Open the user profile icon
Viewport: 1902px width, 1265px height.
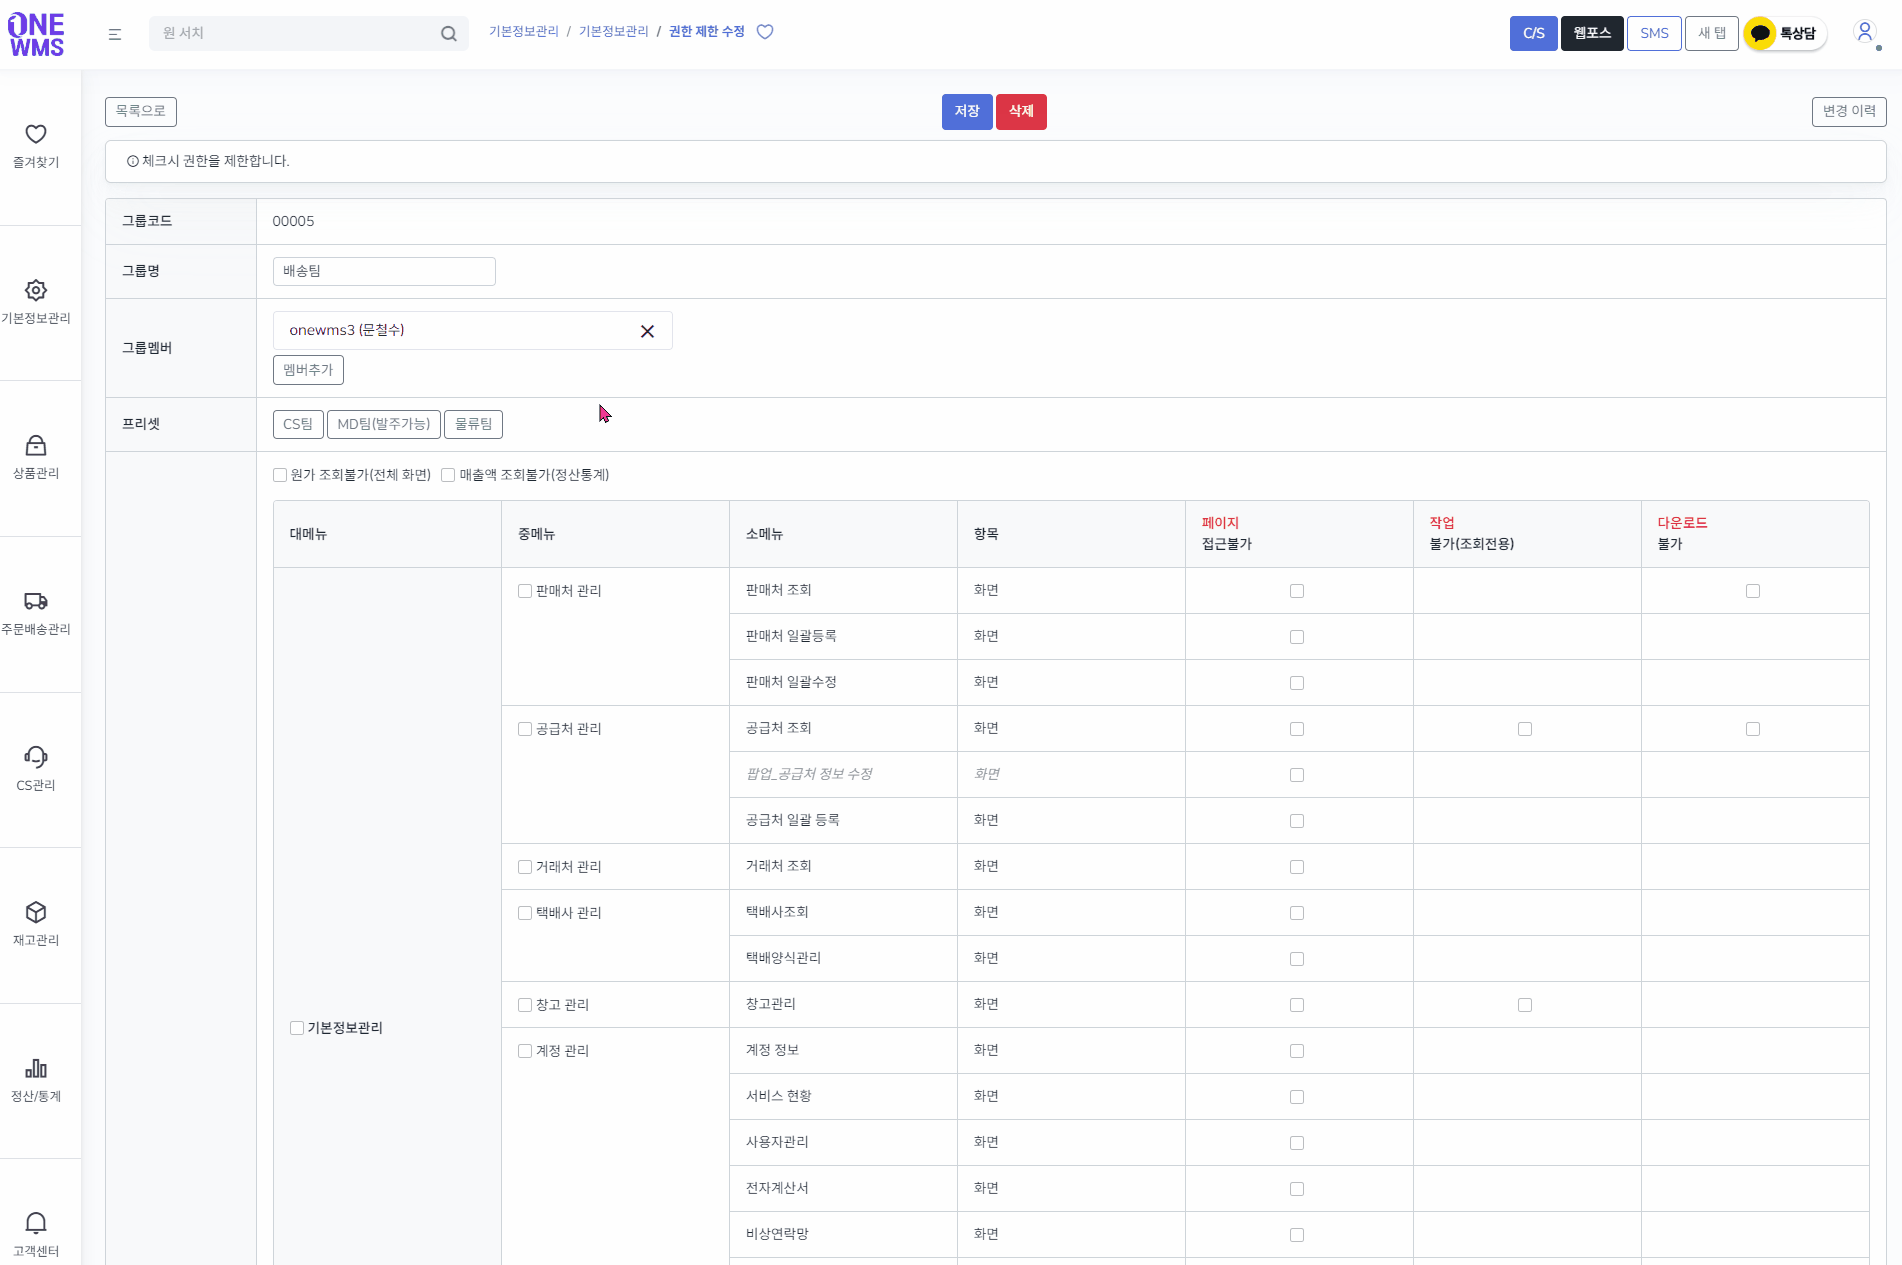[x=1865, y=32]
